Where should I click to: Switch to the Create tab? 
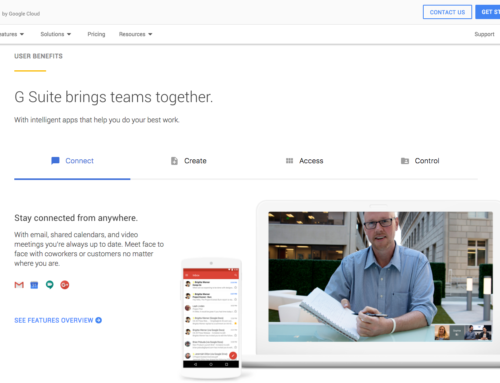(x=188, y=161)
